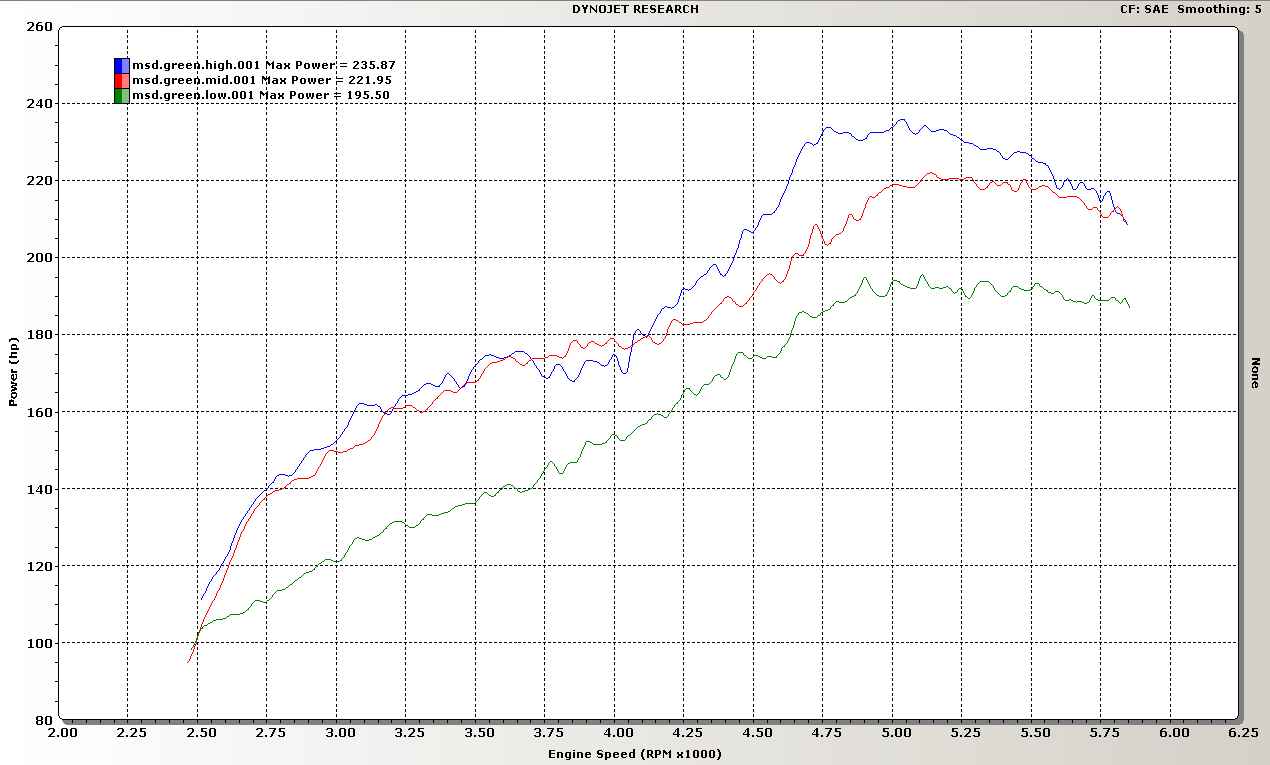Click the Power (hp) axis label
This screenshot has width=1270, height=765.
pyautogui.click(x=14, y=372)
